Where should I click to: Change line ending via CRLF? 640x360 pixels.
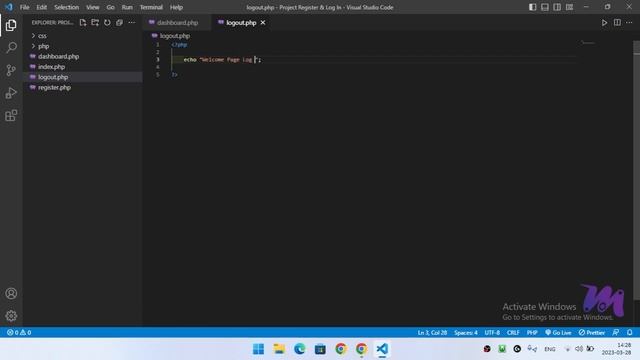(513, 333)
